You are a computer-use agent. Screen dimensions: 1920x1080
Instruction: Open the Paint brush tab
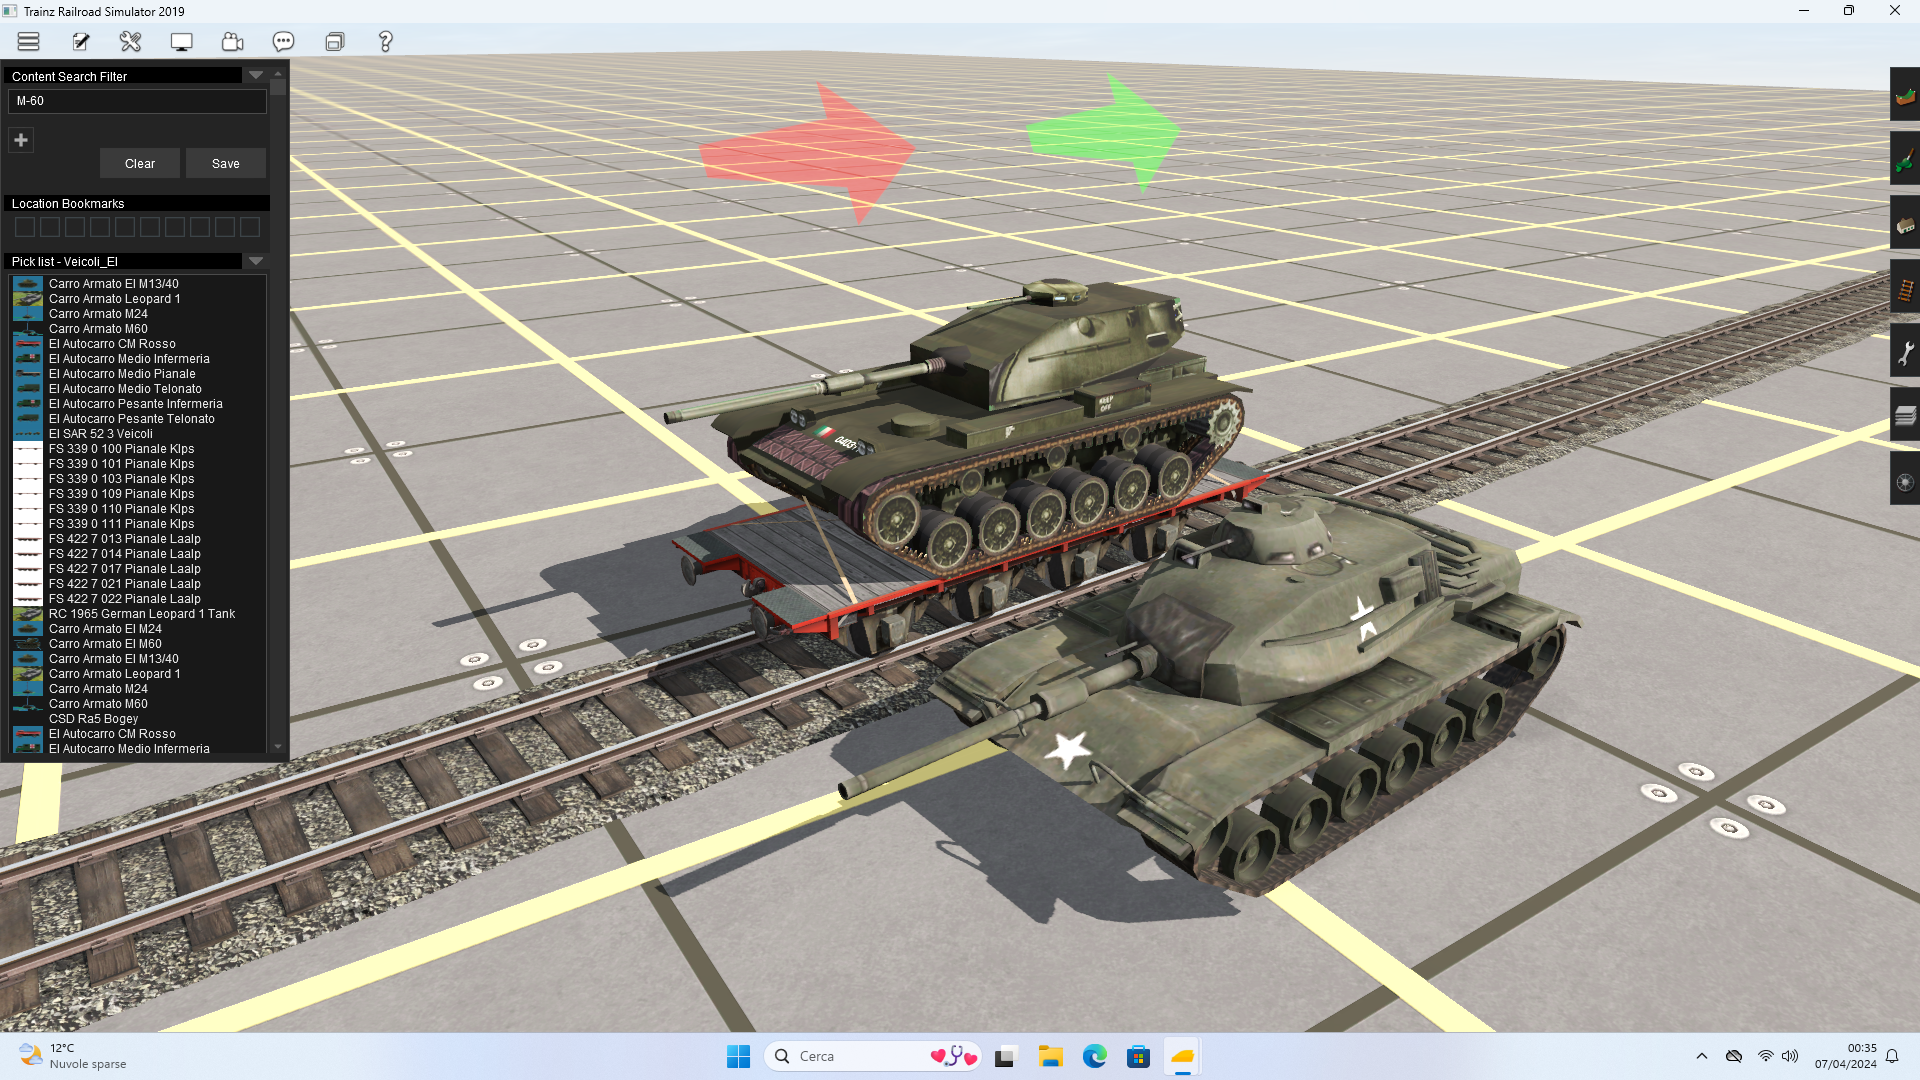click(x=1905, y=160)
